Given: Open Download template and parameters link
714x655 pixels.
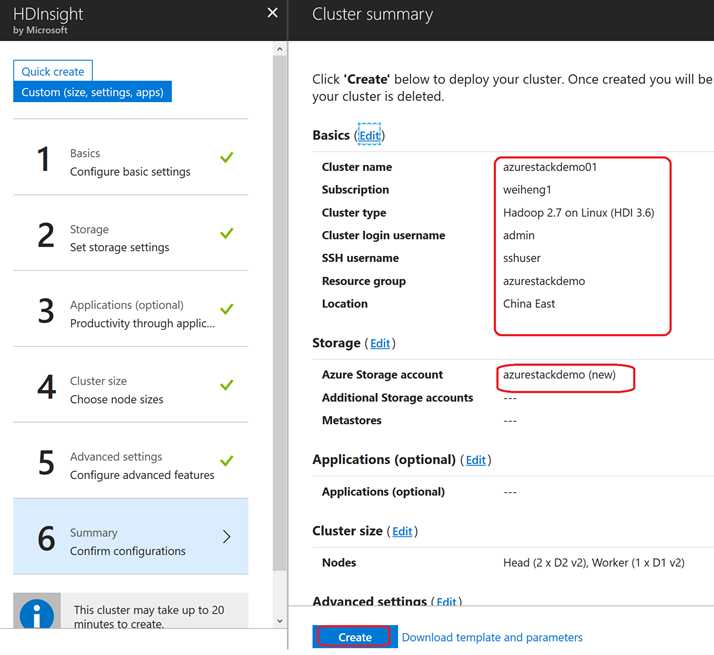Looking at the screenshot, I should click(492, 637).
